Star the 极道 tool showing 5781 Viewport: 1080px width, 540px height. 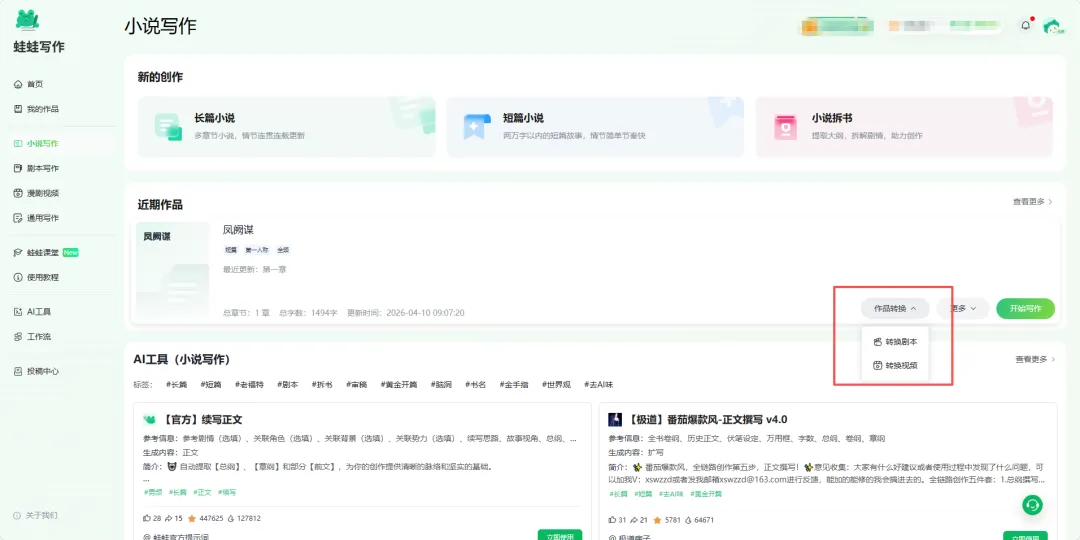click(667, 520)
